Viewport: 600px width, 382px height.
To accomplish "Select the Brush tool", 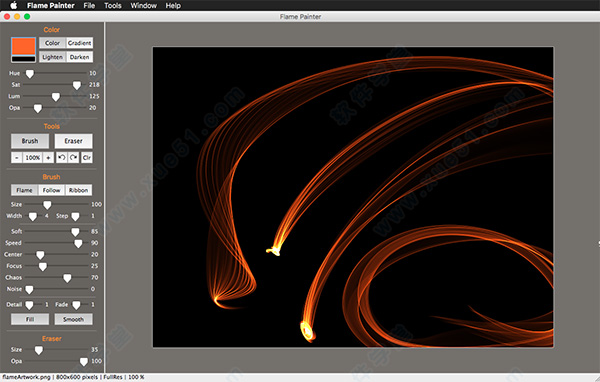I will 30,141.
